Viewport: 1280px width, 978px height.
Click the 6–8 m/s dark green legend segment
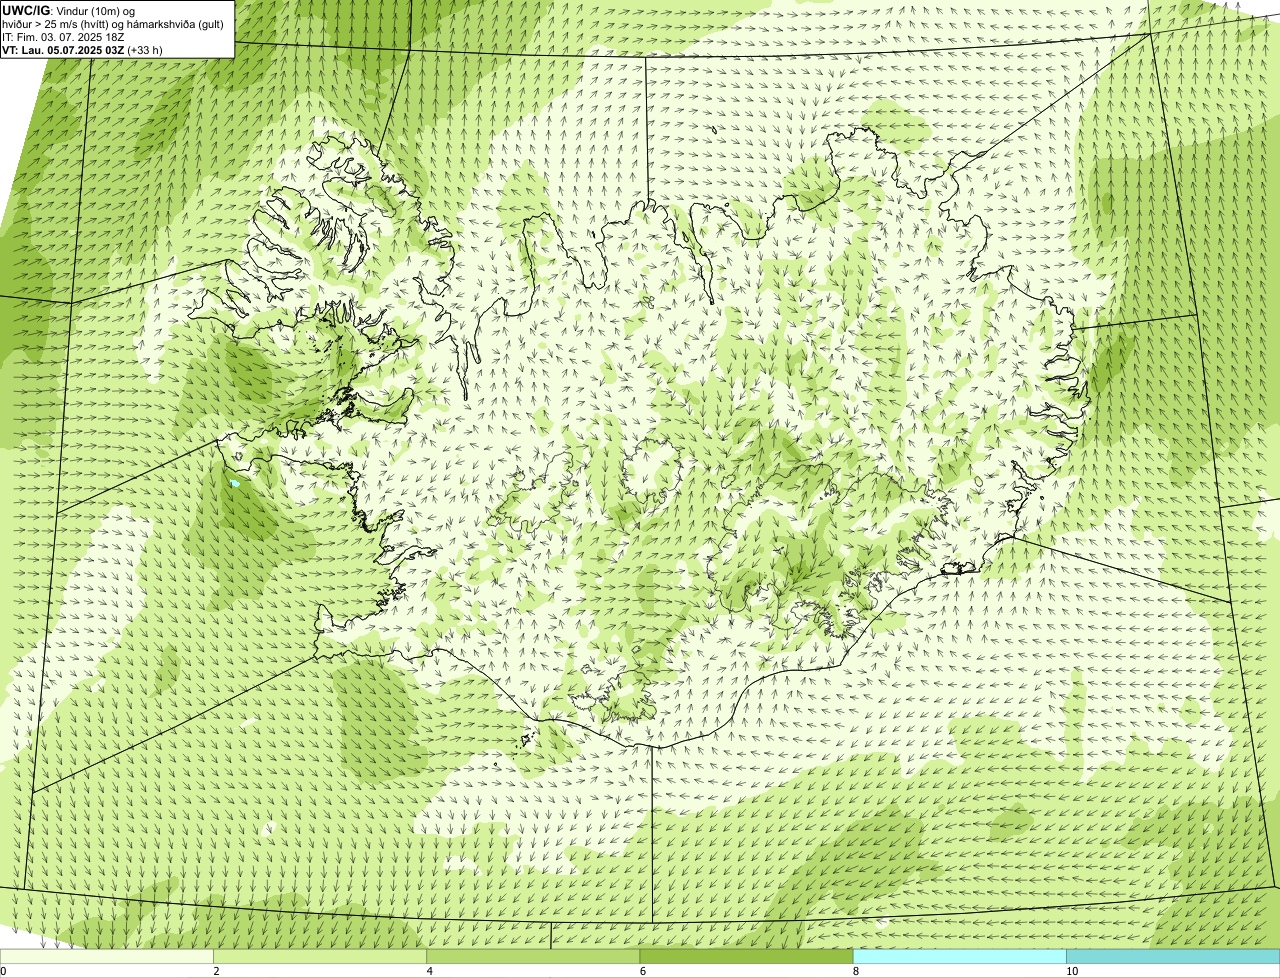tap(746, 957)
